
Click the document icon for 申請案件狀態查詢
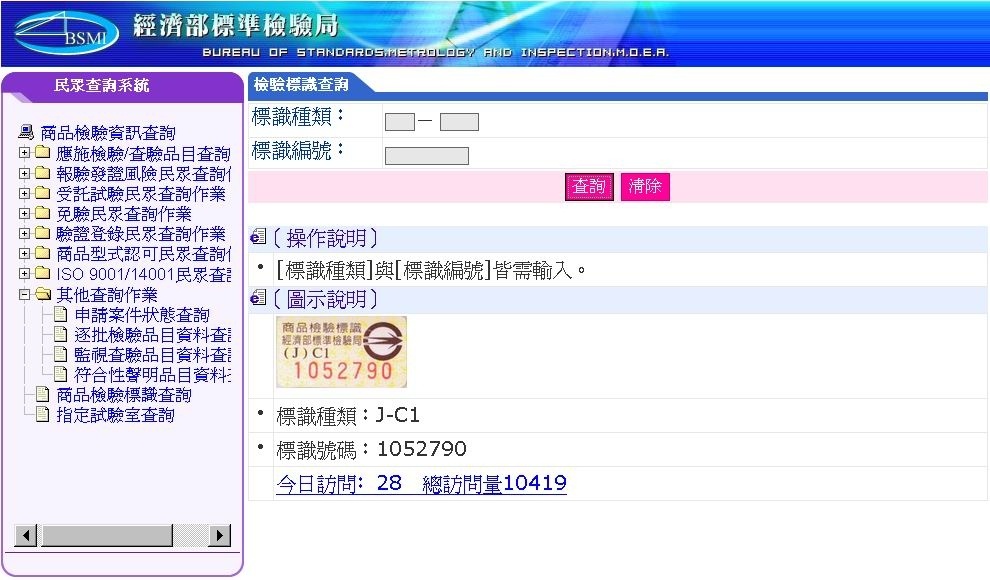coord(60,315)
